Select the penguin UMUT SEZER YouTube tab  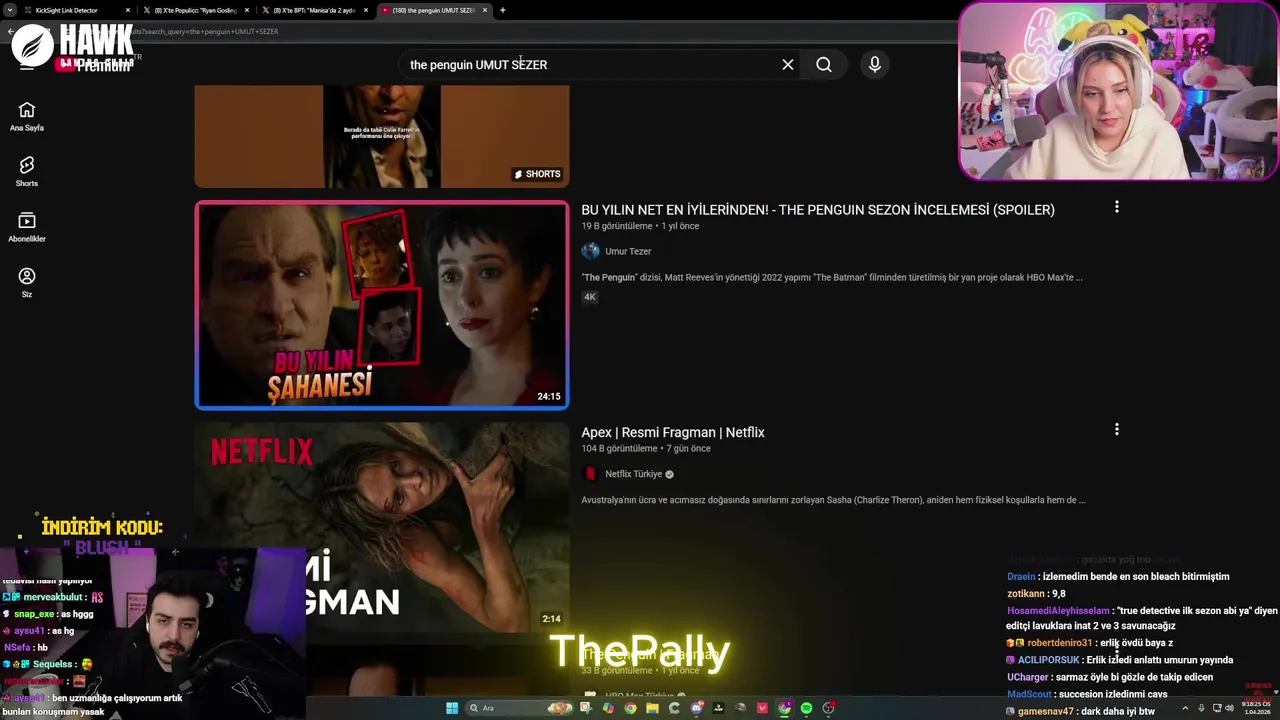tap(432, 10)
